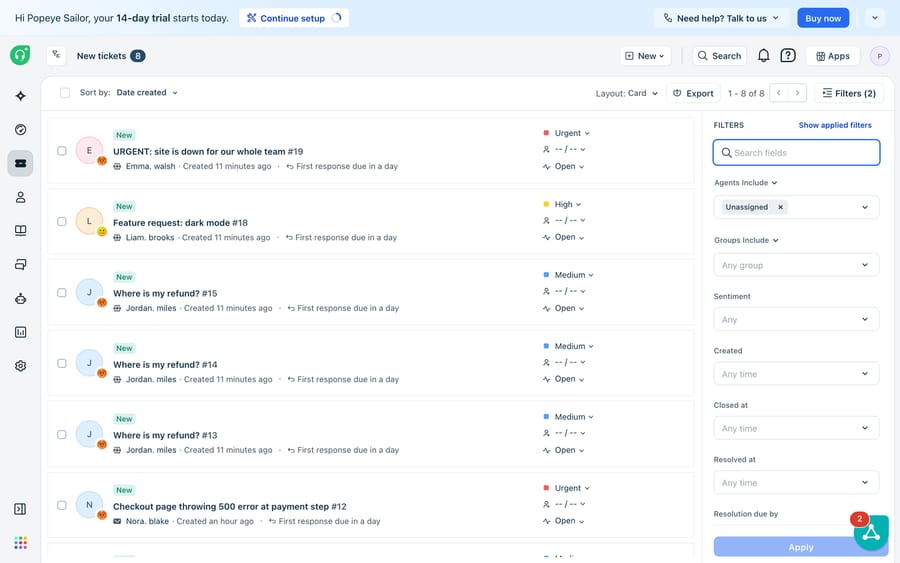Viewport: 900px width, 563px height.
Task: Open the Admin gear icon in sidebar
Action: point(21,366)
